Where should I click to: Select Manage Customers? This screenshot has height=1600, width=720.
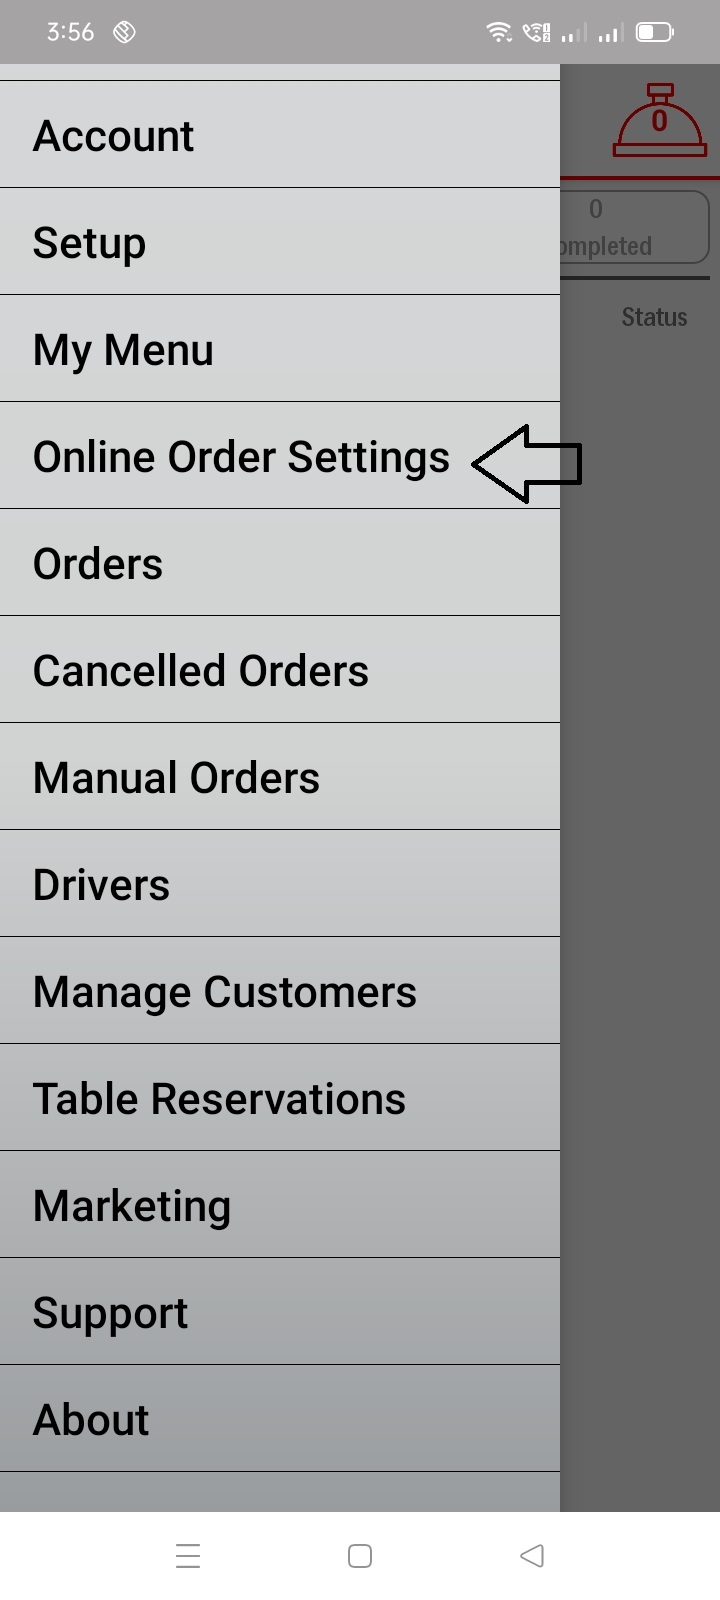(x=280, y=990)
